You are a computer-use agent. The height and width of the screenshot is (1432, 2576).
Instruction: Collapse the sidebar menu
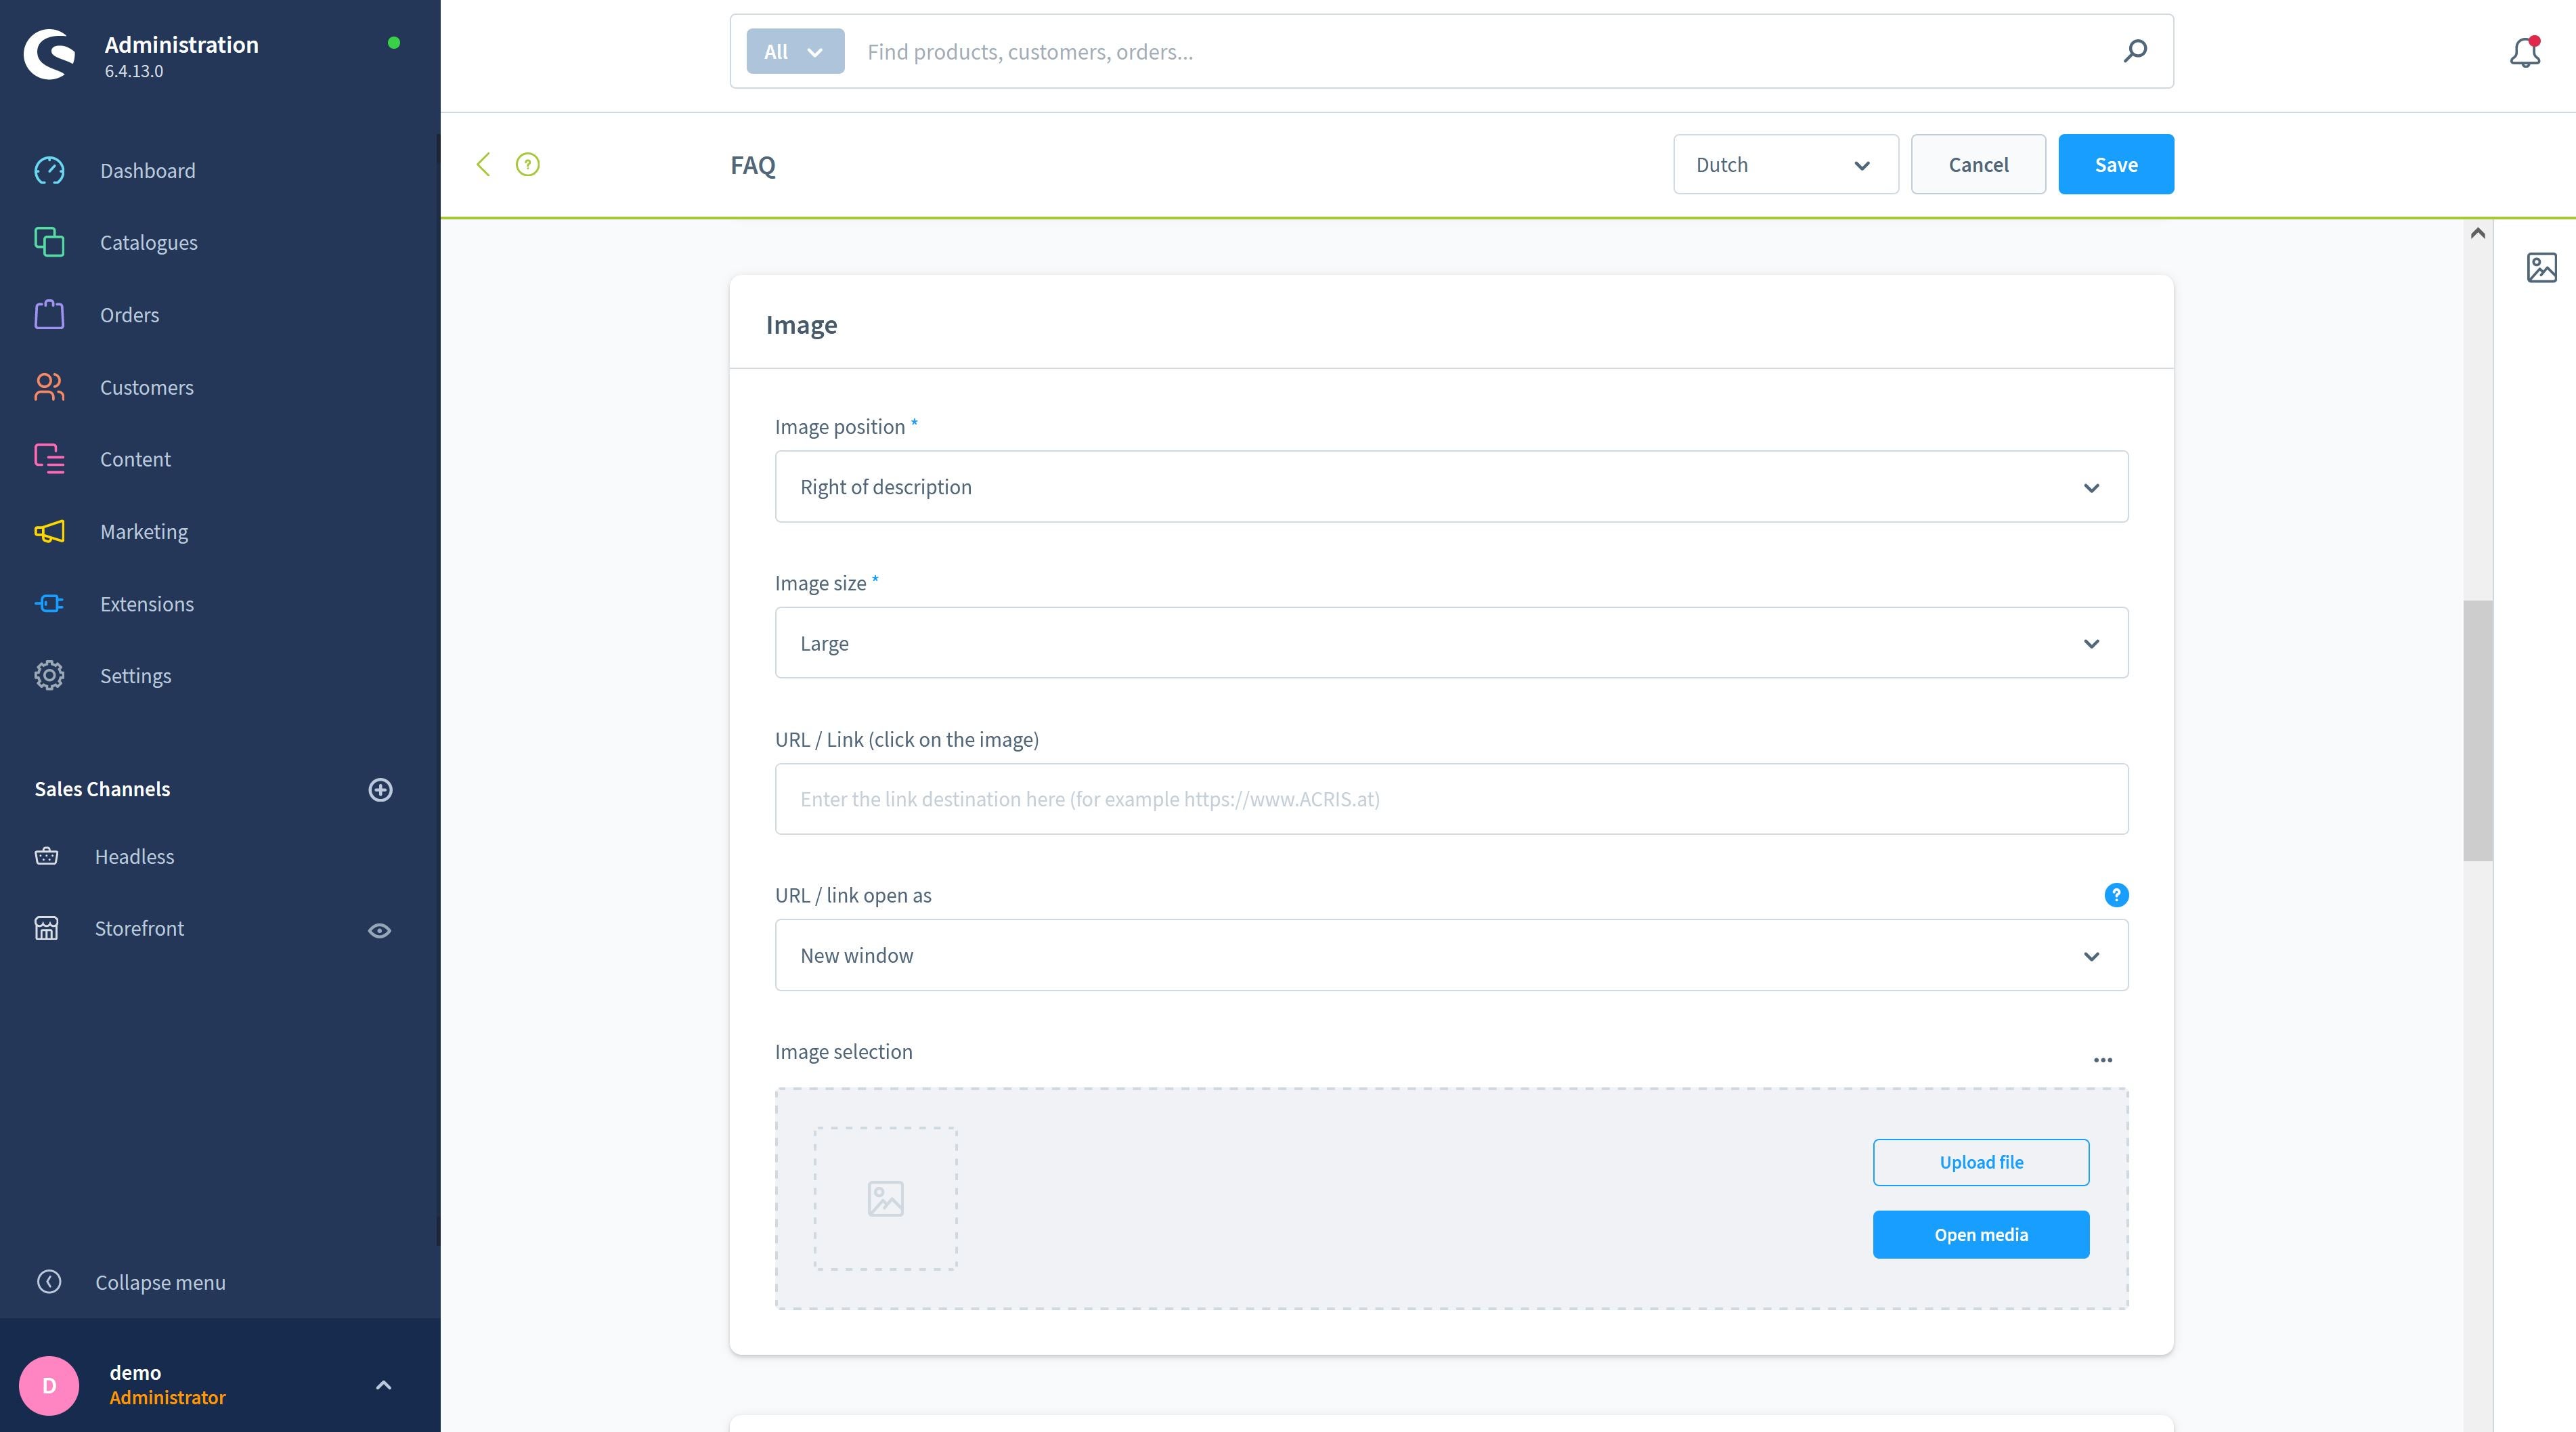pos(160,1283)
